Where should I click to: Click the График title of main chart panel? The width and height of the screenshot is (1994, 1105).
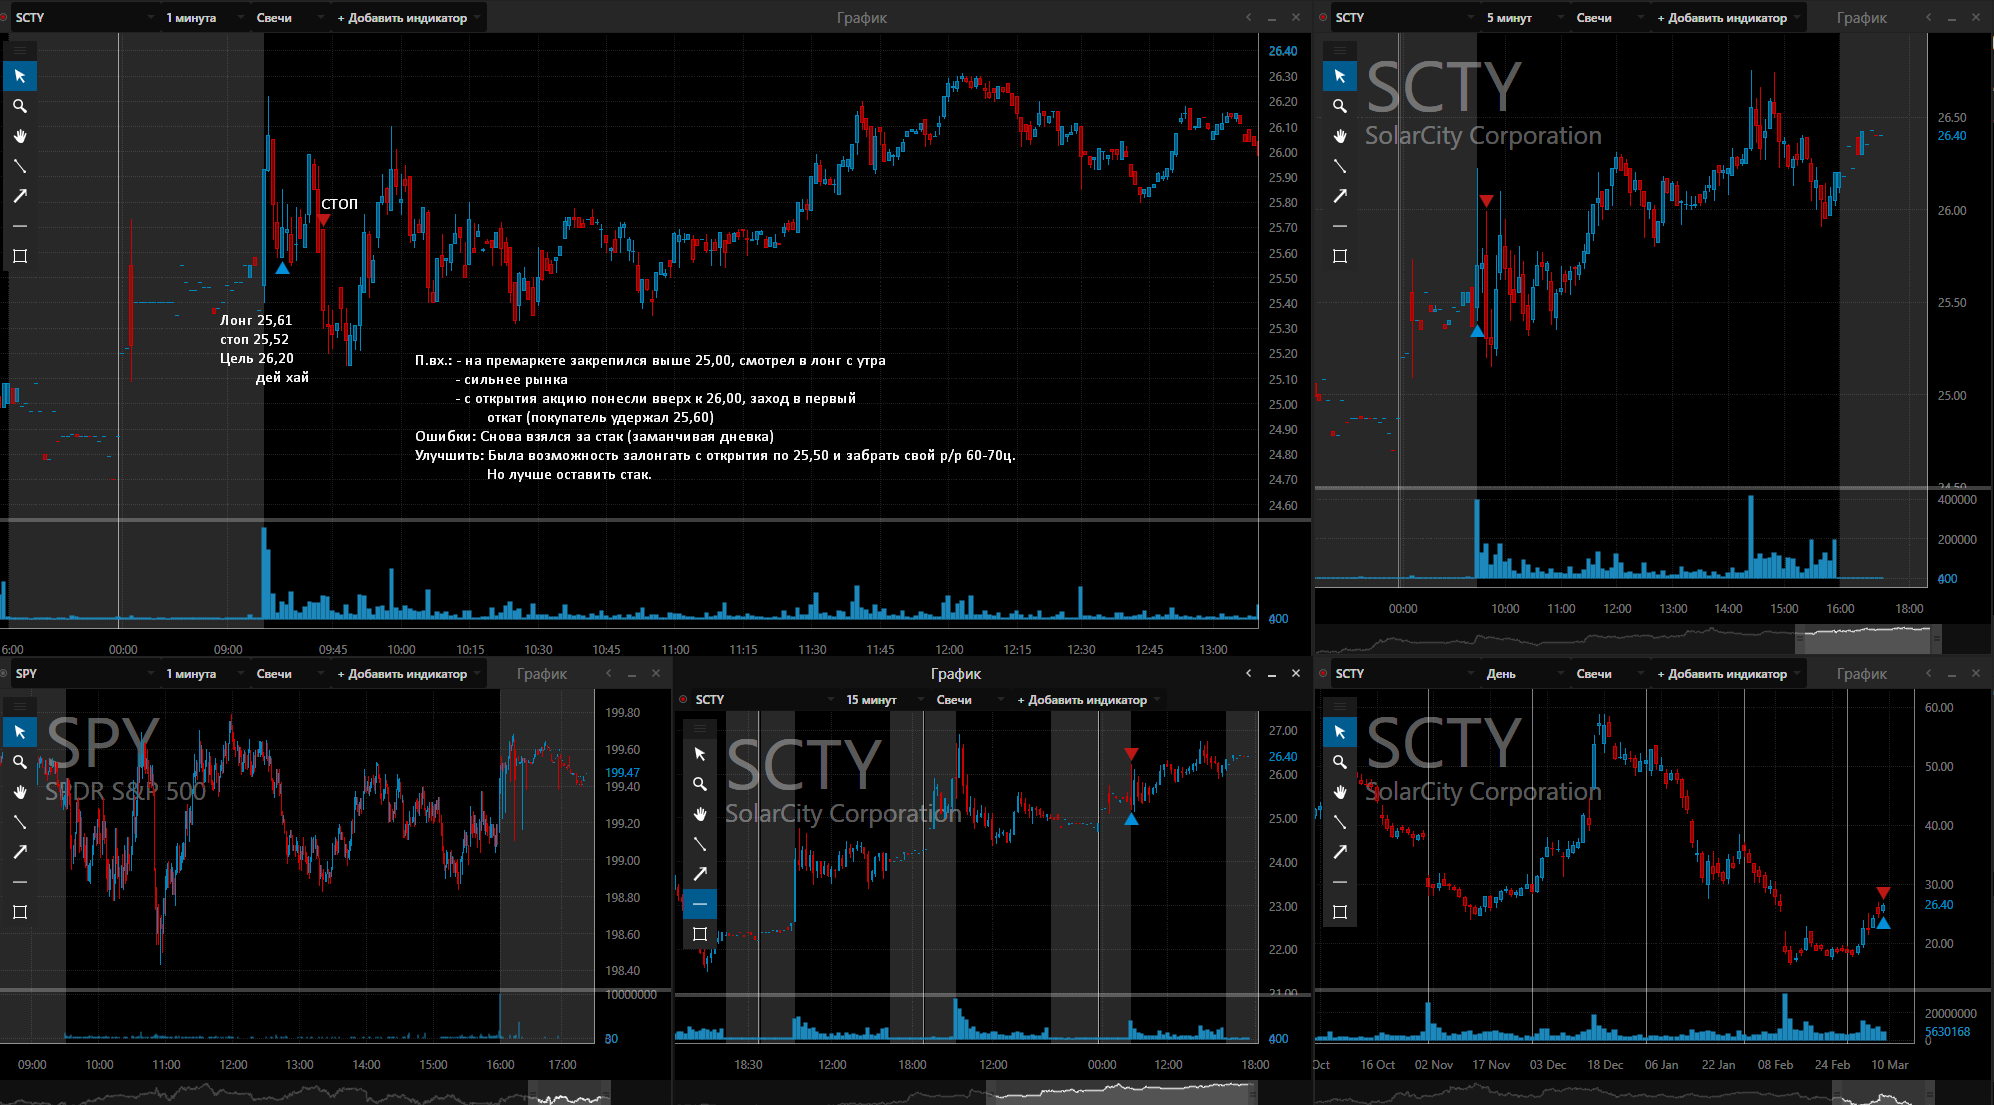pyautogui.click(x=862, y=18)
